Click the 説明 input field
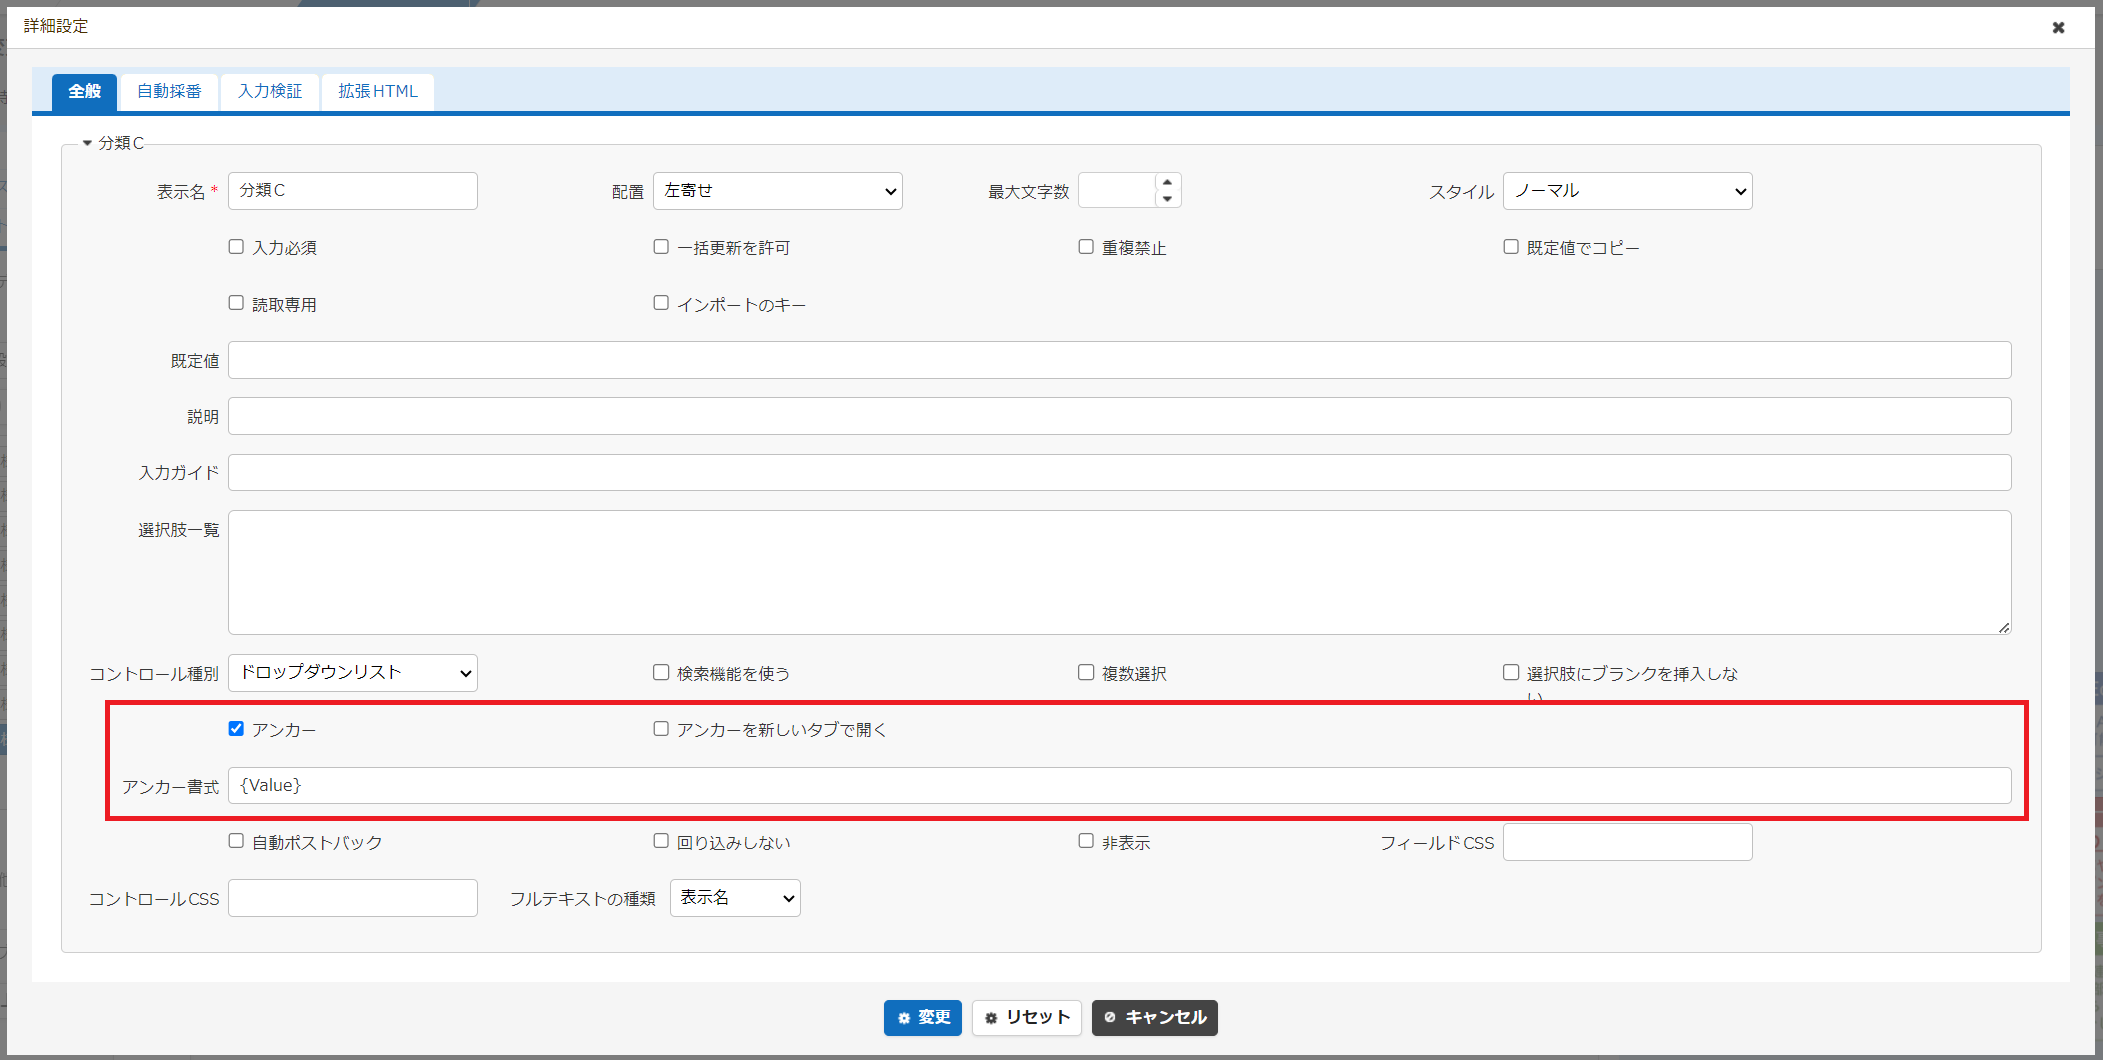The width and height of the screenshot is (2103, 1060). (1120, 416)
